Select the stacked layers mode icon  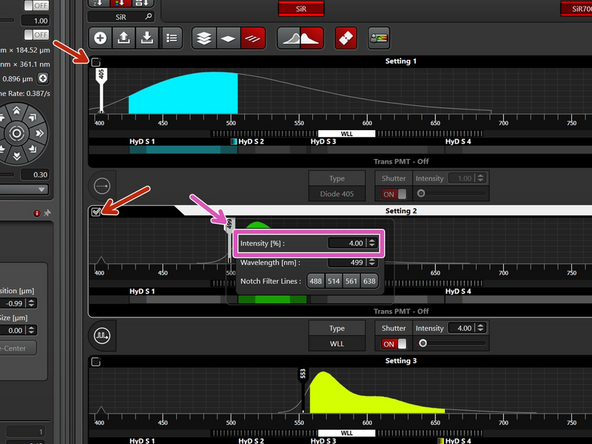point(204,38)
